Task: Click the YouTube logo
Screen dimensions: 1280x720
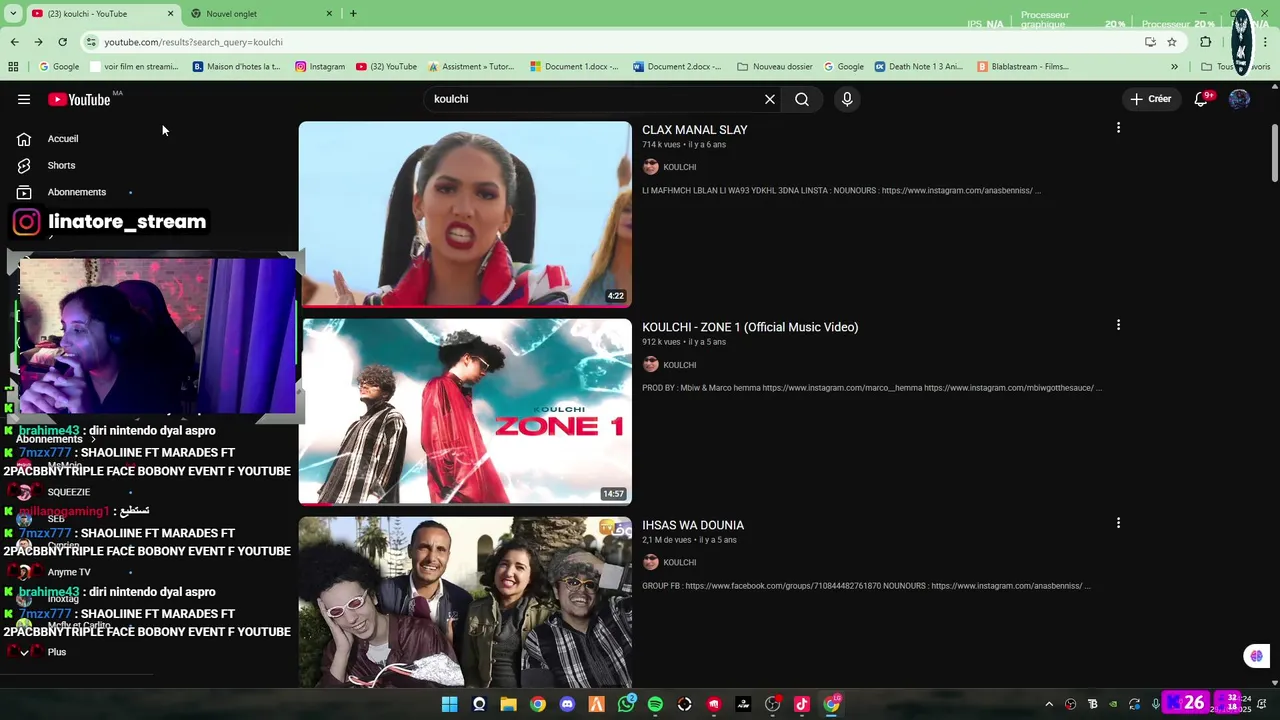Action: pyautogui.click(x=78, y=99)
